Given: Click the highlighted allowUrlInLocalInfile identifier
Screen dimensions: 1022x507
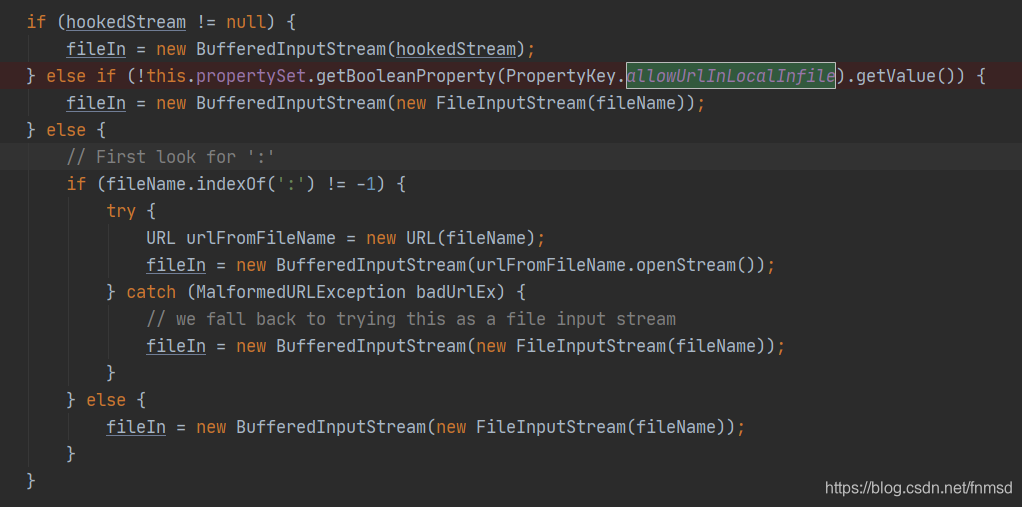Looking at the screenshot, I should (731, 76).
